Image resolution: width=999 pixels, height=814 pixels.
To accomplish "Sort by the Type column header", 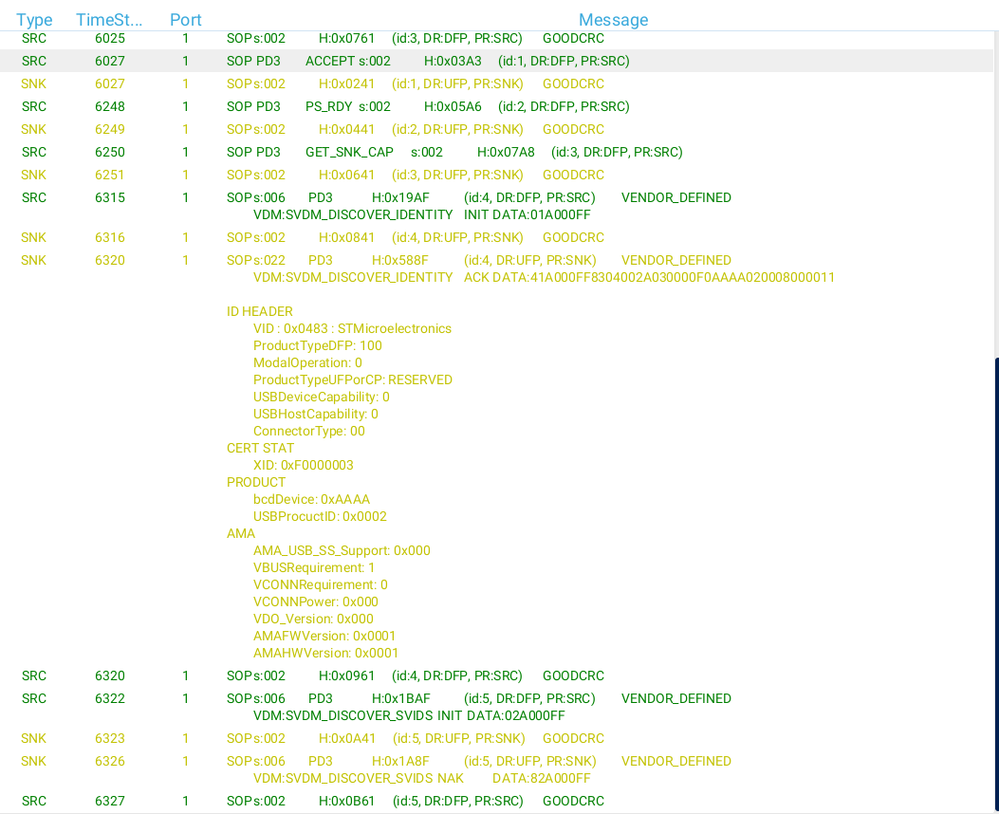I will [34, 20].
